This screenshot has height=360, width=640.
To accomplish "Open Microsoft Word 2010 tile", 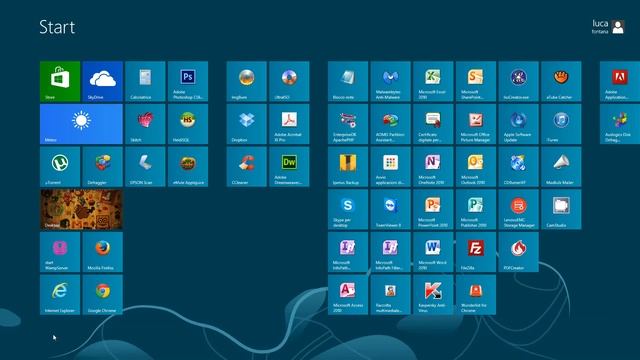I will pos(433,252).
